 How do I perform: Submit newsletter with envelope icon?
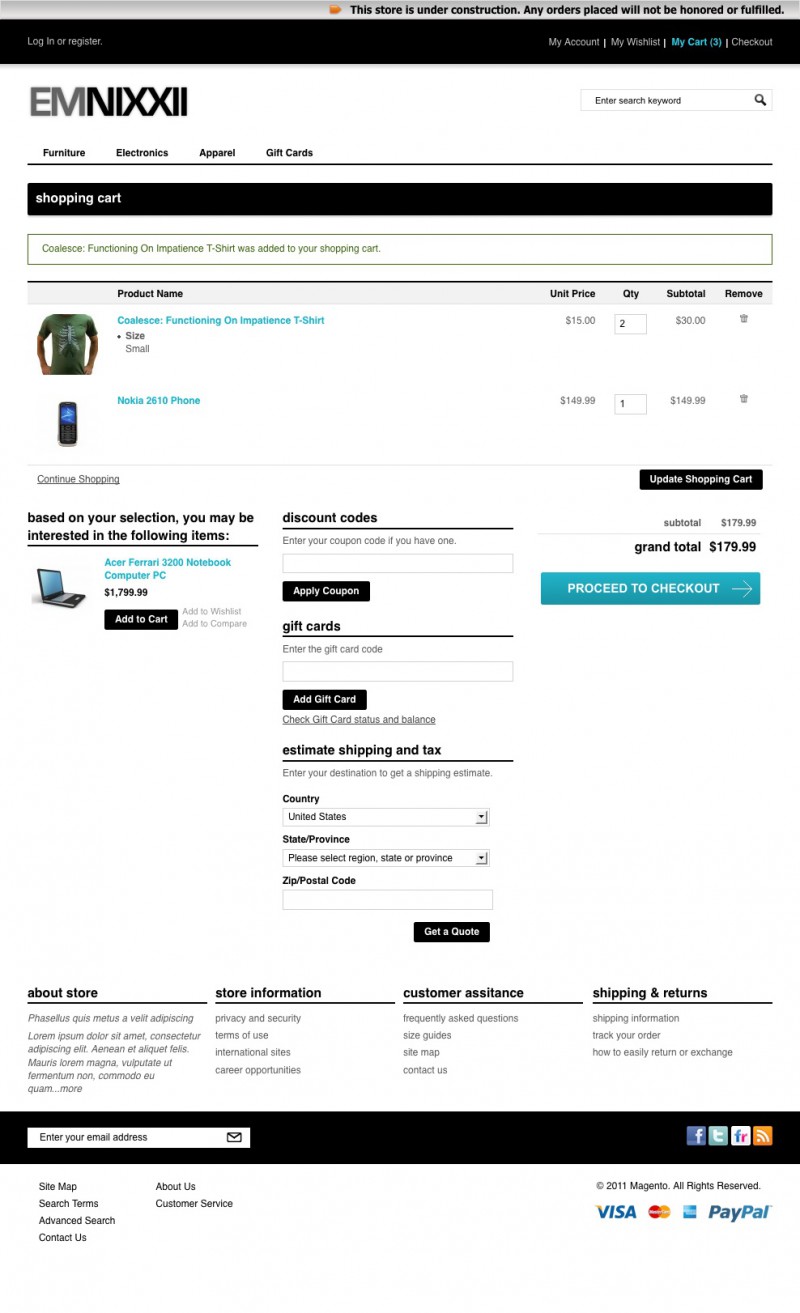click(234, 1137)
